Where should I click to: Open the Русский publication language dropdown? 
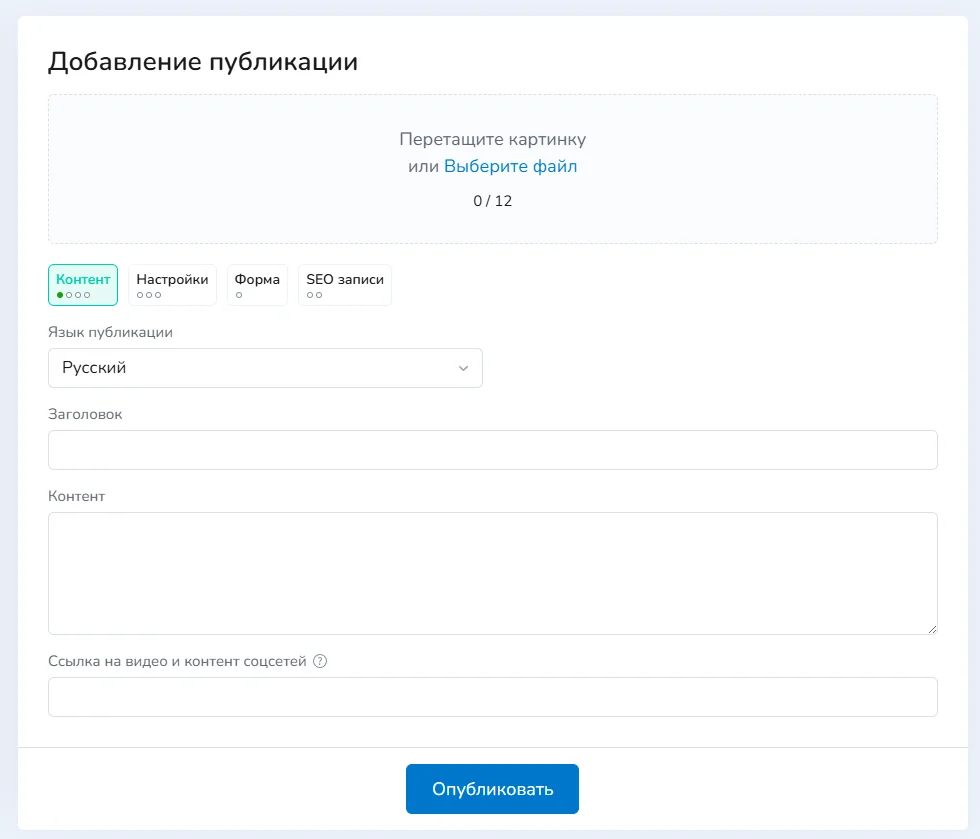pos(265,368)
